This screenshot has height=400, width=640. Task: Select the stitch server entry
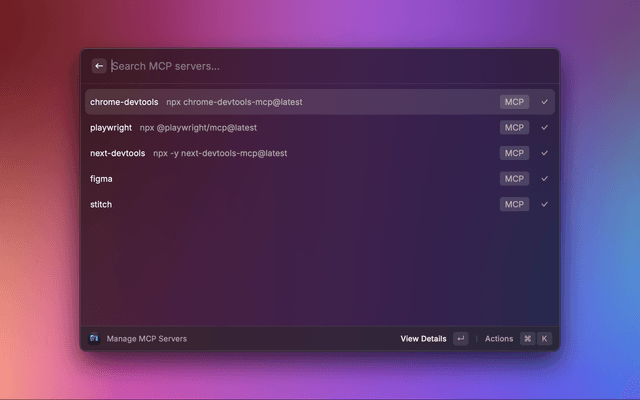click(300, 204)
